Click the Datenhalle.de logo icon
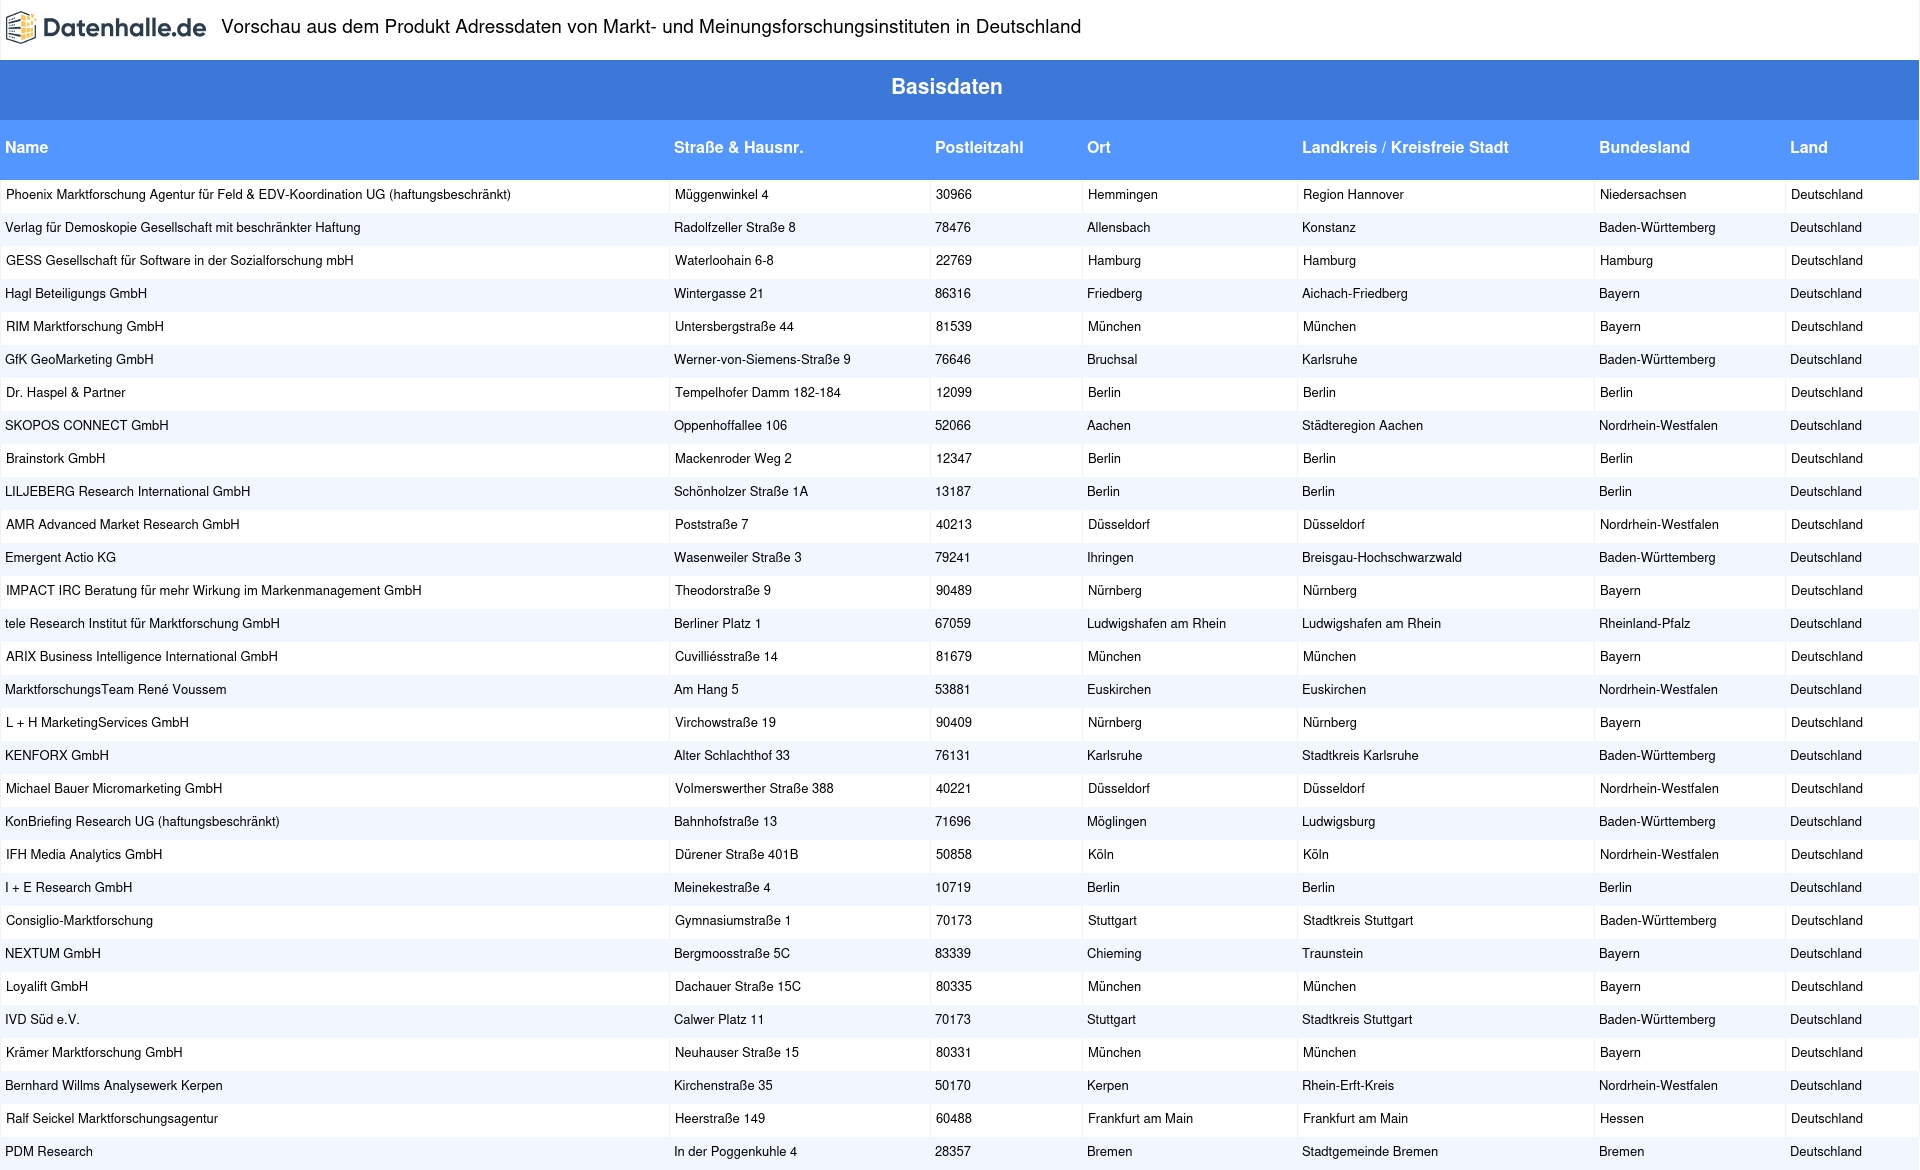Viewport: 1920px width, 1170px height. tap(21, 28)
